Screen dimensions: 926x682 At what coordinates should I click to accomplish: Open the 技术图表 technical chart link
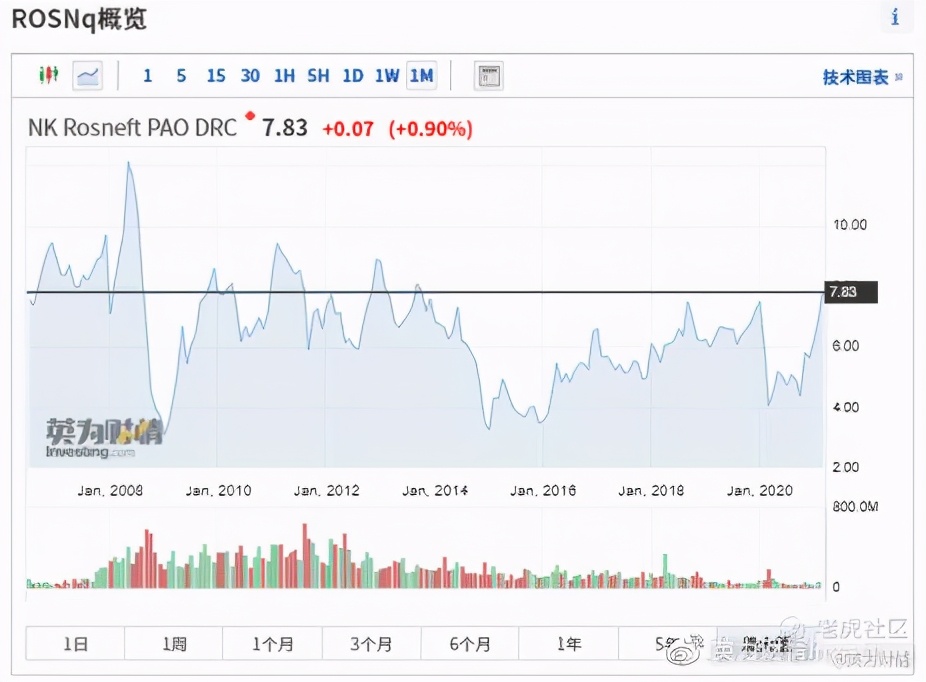click(x=855, y=77)
